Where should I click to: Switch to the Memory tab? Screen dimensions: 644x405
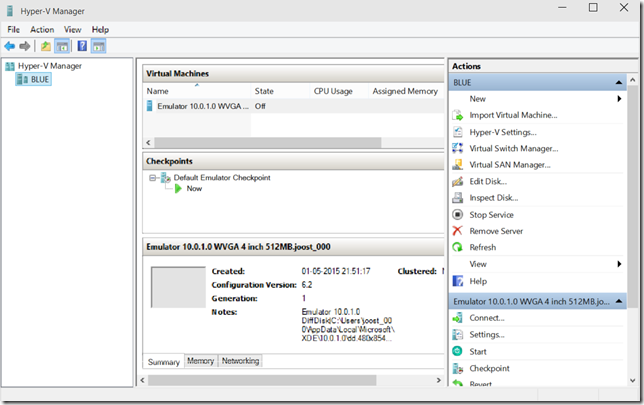pyautogui.click(x=200, y=361)
